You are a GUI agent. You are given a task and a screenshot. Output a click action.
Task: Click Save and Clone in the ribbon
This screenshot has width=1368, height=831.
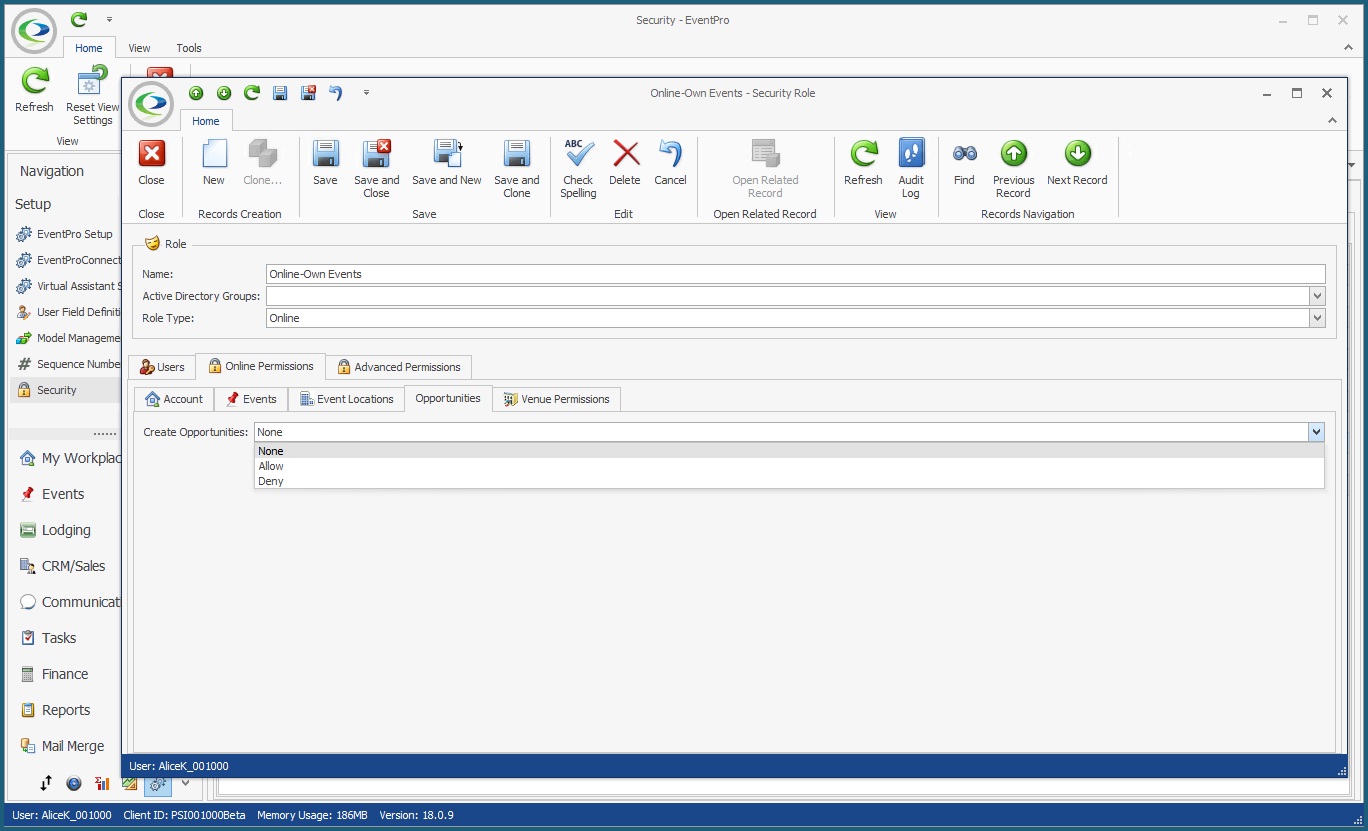pyautogui.click(x=517, y=168)
